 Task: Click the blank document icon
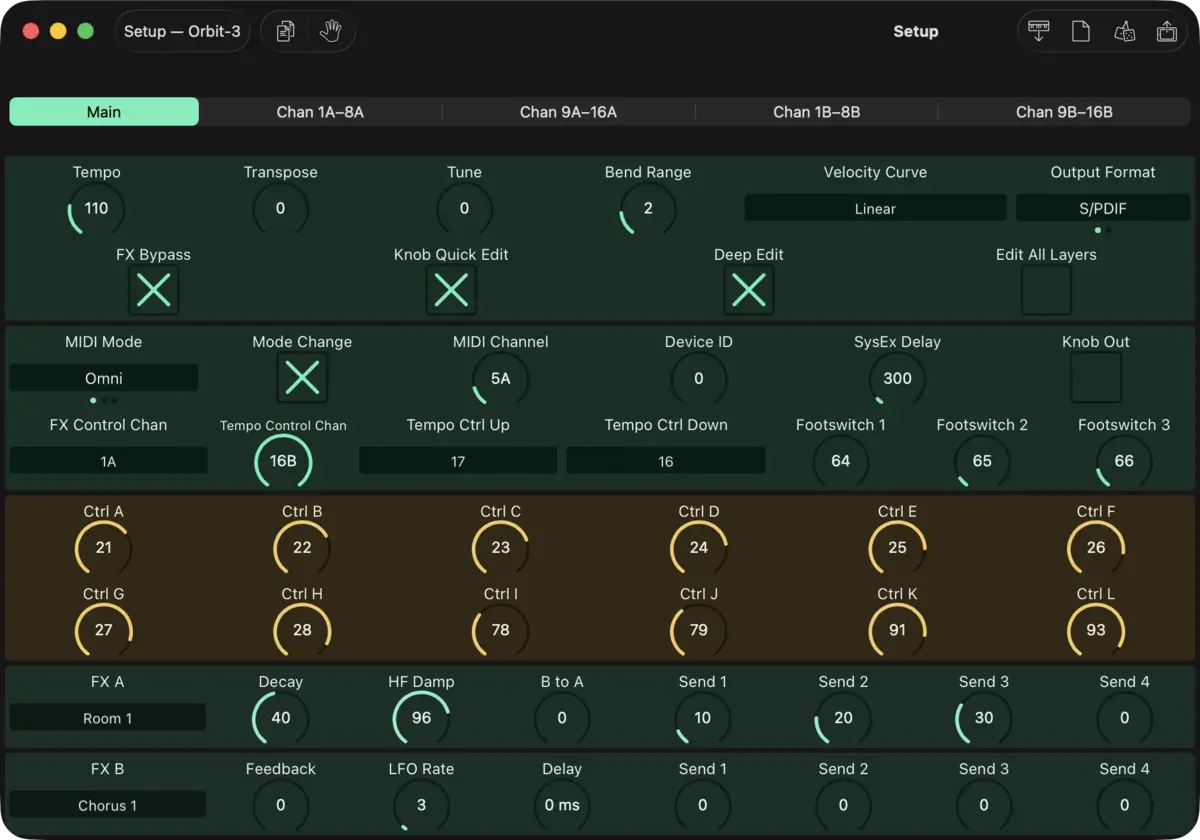[1081, 32]
